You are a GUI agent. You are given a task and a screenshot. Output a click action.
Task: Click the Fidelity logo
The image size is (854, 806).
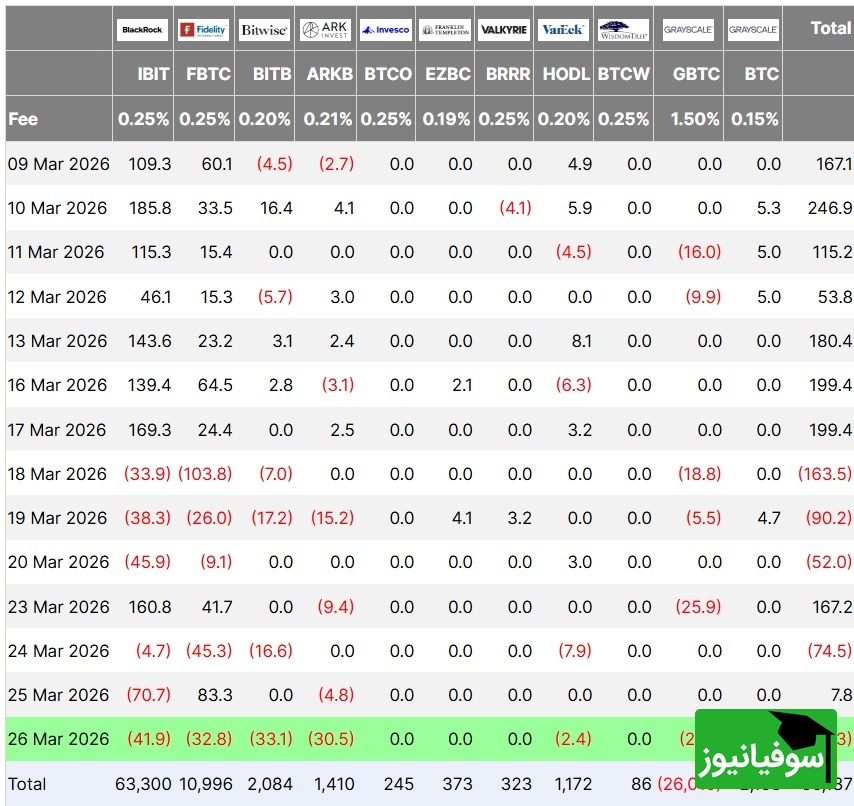pyautogui.click(x=204, y=30)
